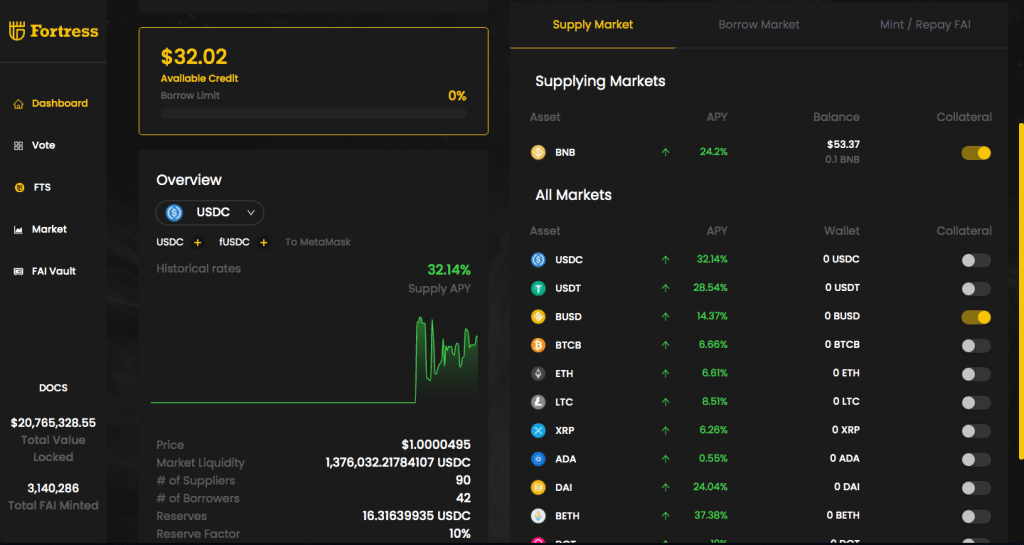This screenshot has height=545, width=1024.
Task: Enable BTCB collateral toggle
Action: click(x=976, y=345)
